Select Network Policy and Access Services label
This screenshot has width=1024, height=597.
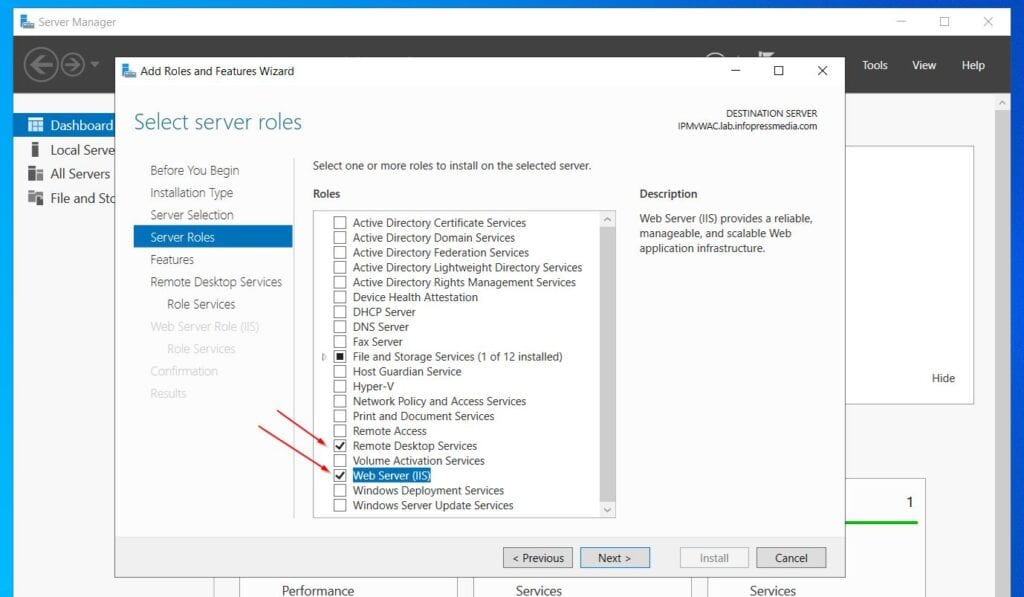pos(440,401)
